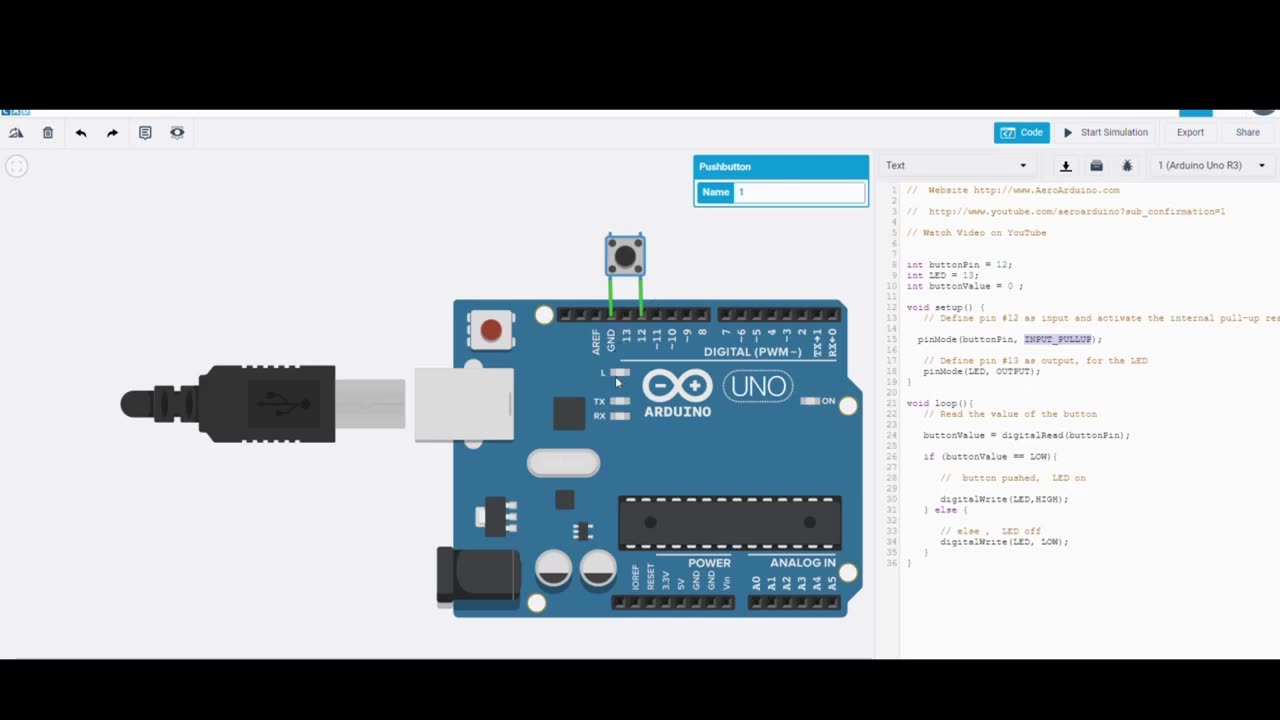Open the Arduino Uno R3 board dropdown
This screenshot has height=720, width=1280.
[x=1211, y=166]
